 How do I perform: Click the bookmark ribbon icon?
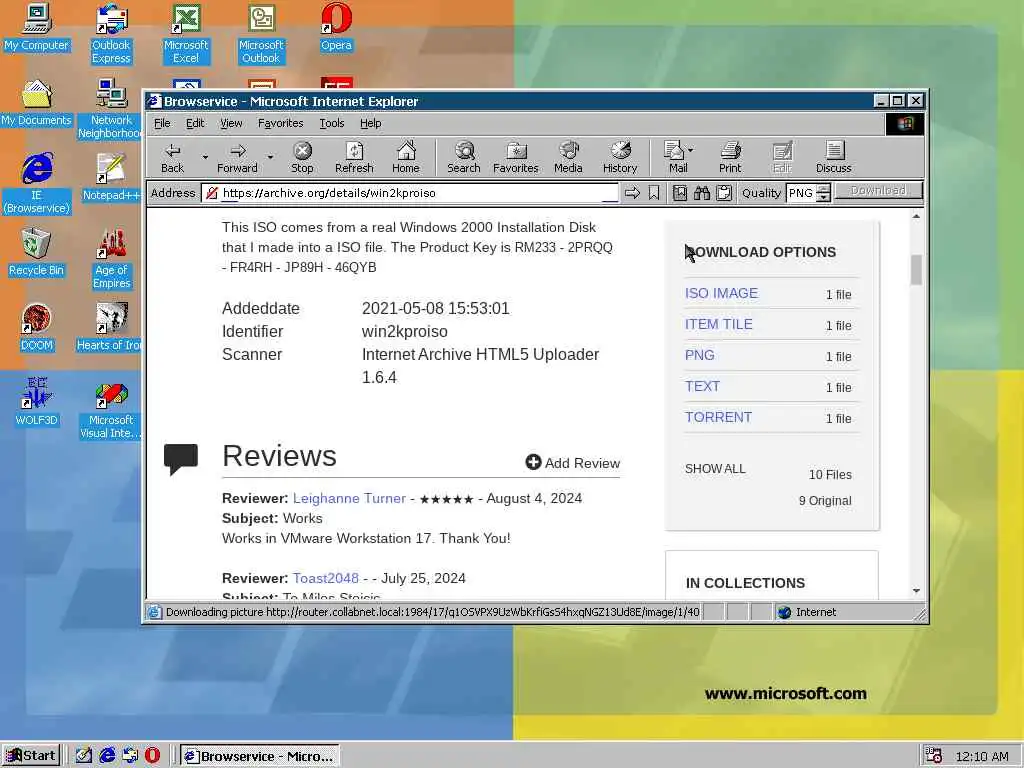click(x=654, y=193)
